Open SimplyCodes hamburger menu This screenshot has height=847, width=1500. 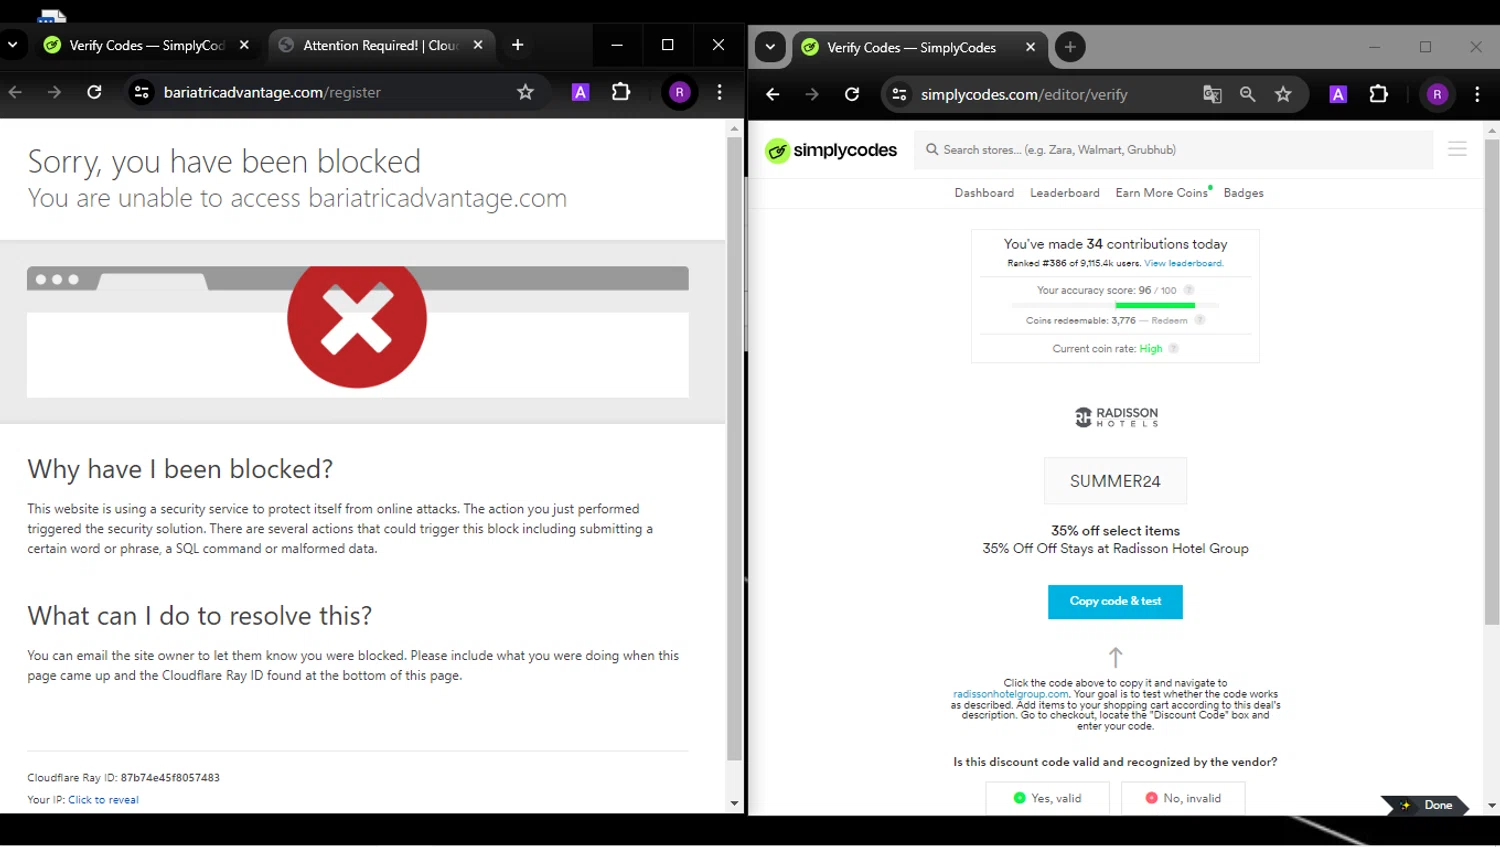click(1457, 149)
